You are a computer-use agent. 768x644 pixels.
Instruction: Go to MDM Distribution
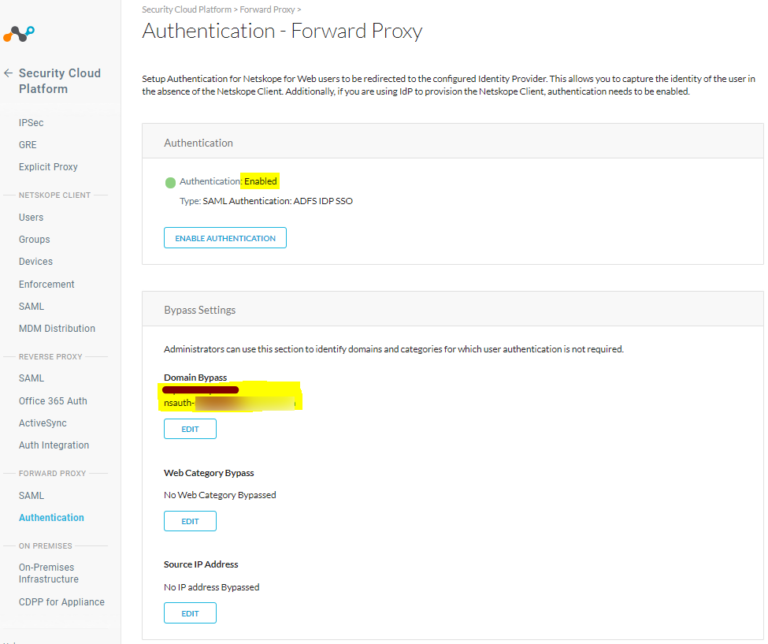[x=57, y=328]
